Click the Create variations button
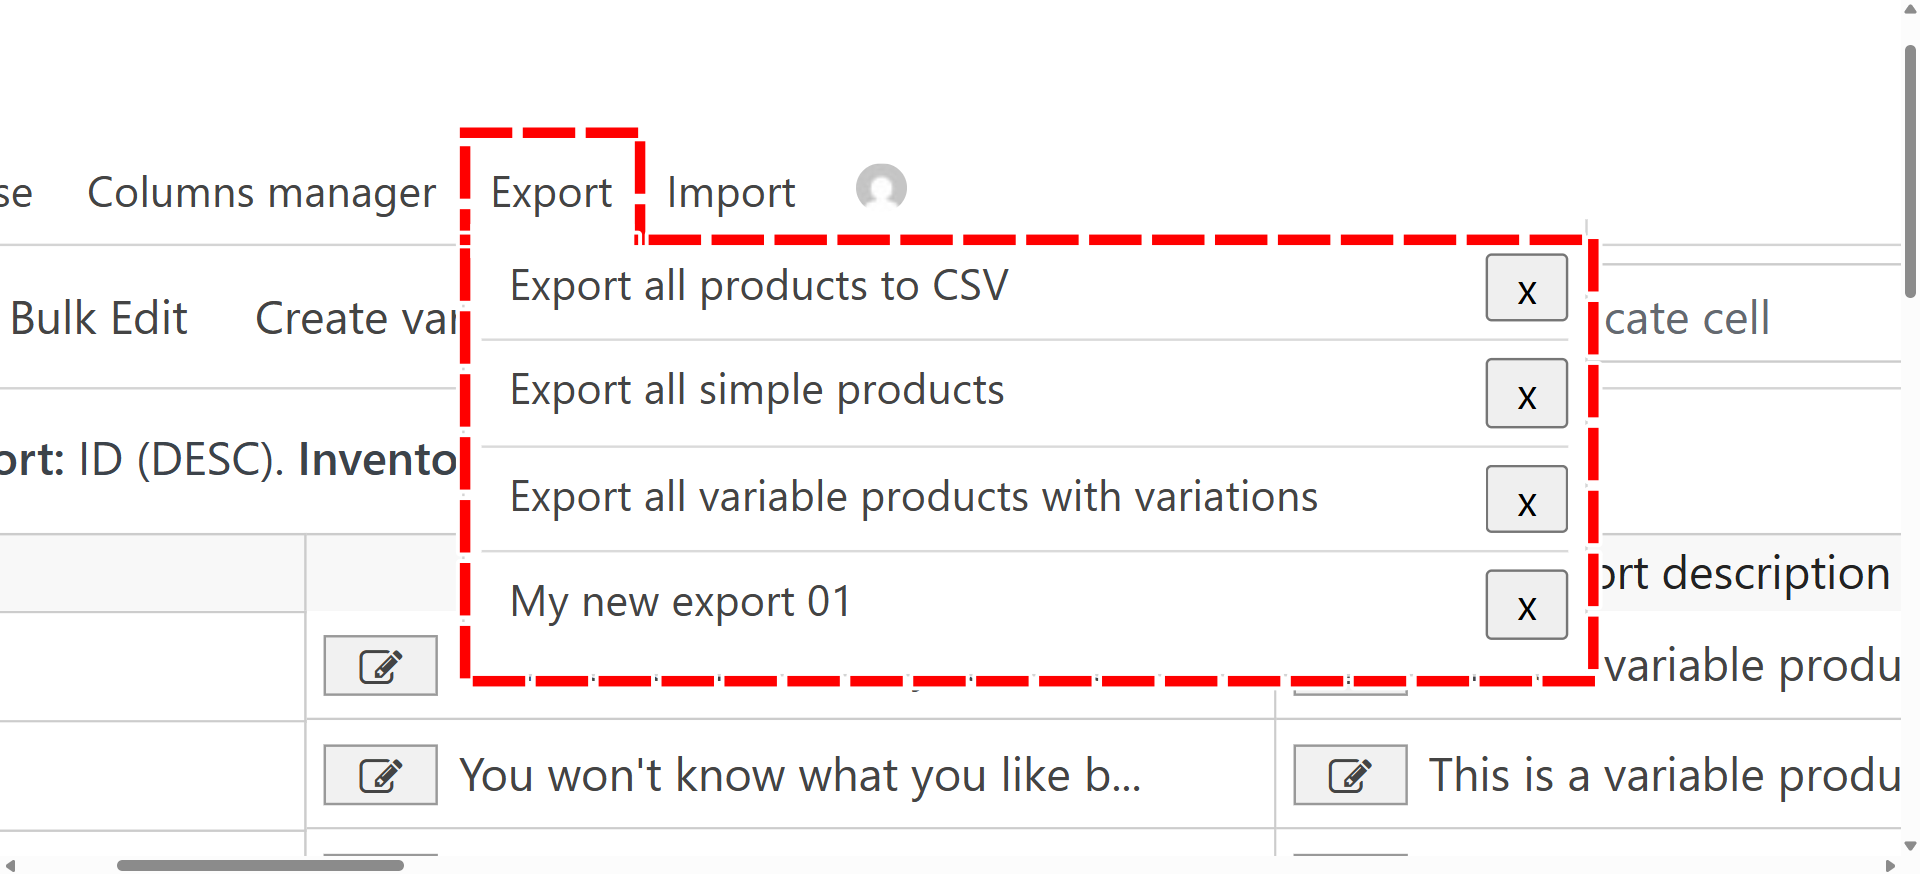 [x=355, y=319]
